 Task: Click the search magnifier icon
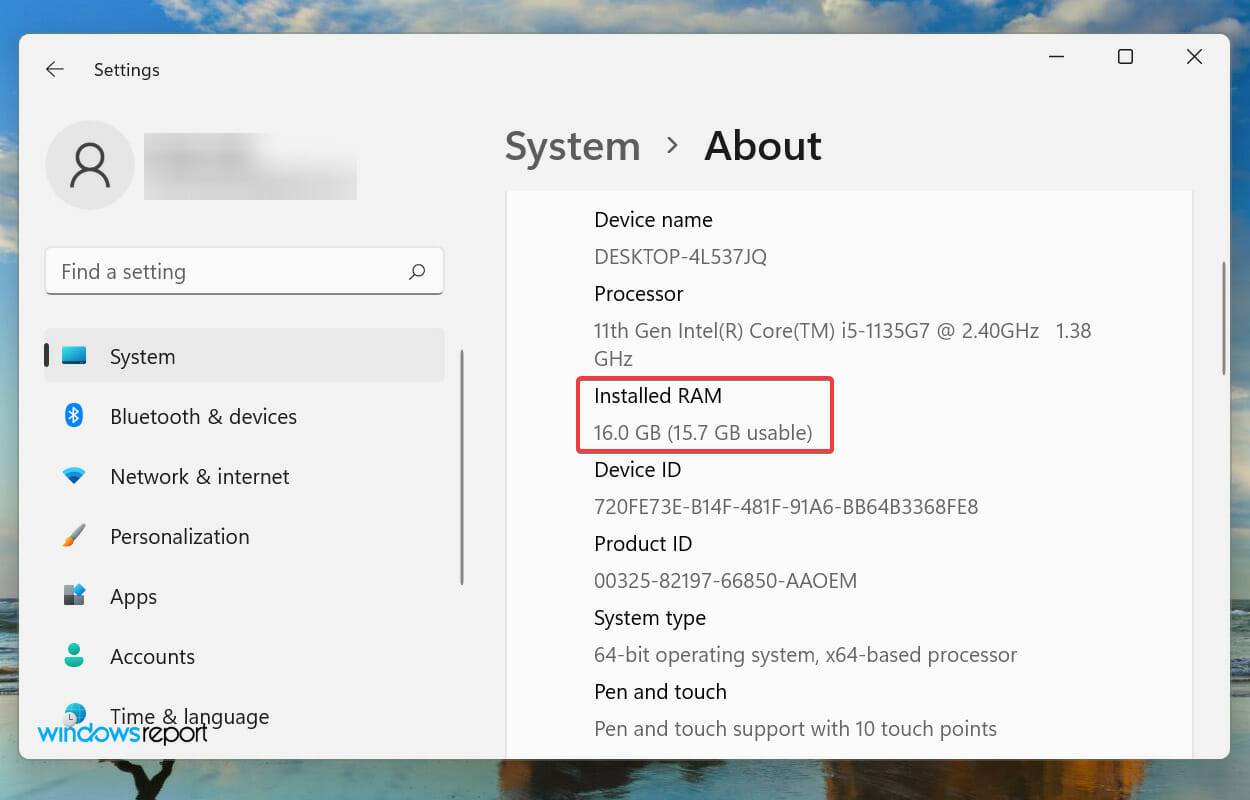pos(417,271)
